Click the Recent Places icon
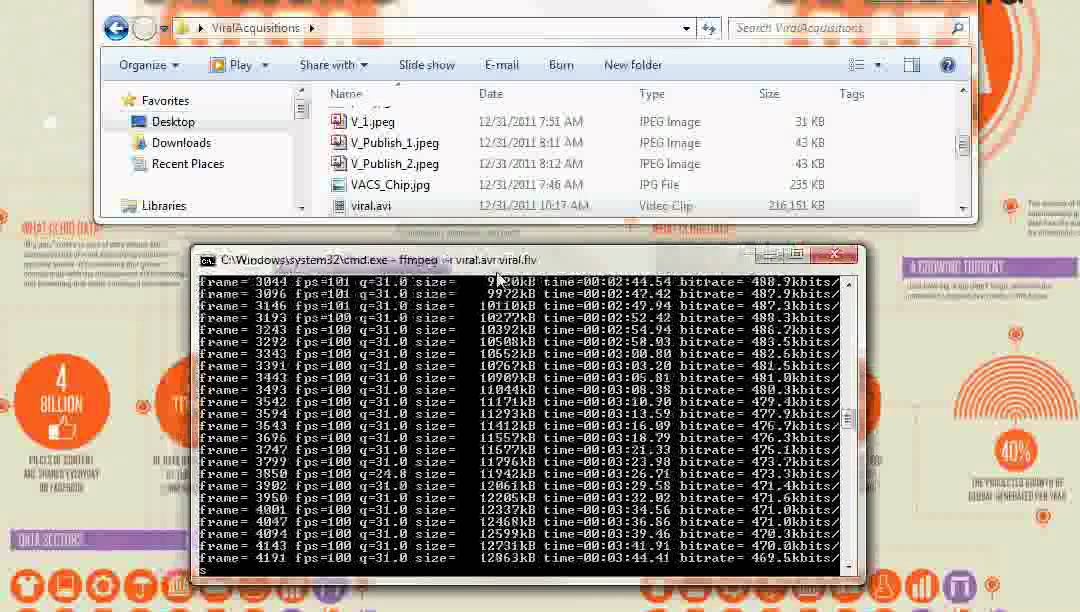The height and width of the screenshot is (612, 1080). 139,164
